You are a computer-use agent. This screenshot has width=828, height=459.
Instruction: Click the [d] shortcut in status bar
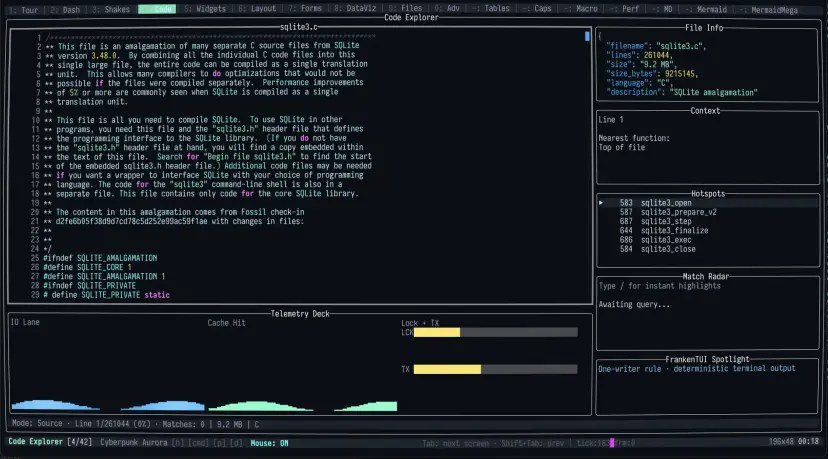point(236,443)
